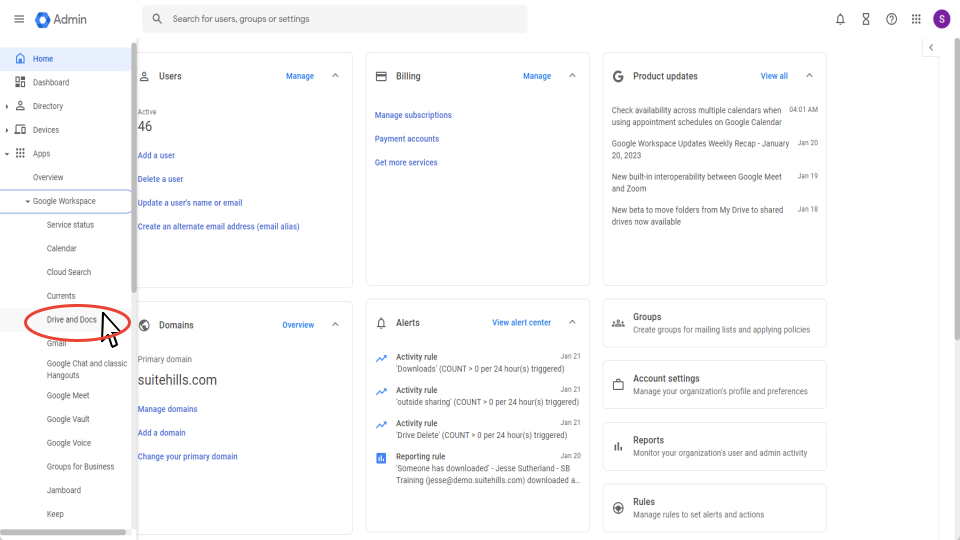Collapse the Billing card chevron
The image size is (960, 540).
point(572,76)
